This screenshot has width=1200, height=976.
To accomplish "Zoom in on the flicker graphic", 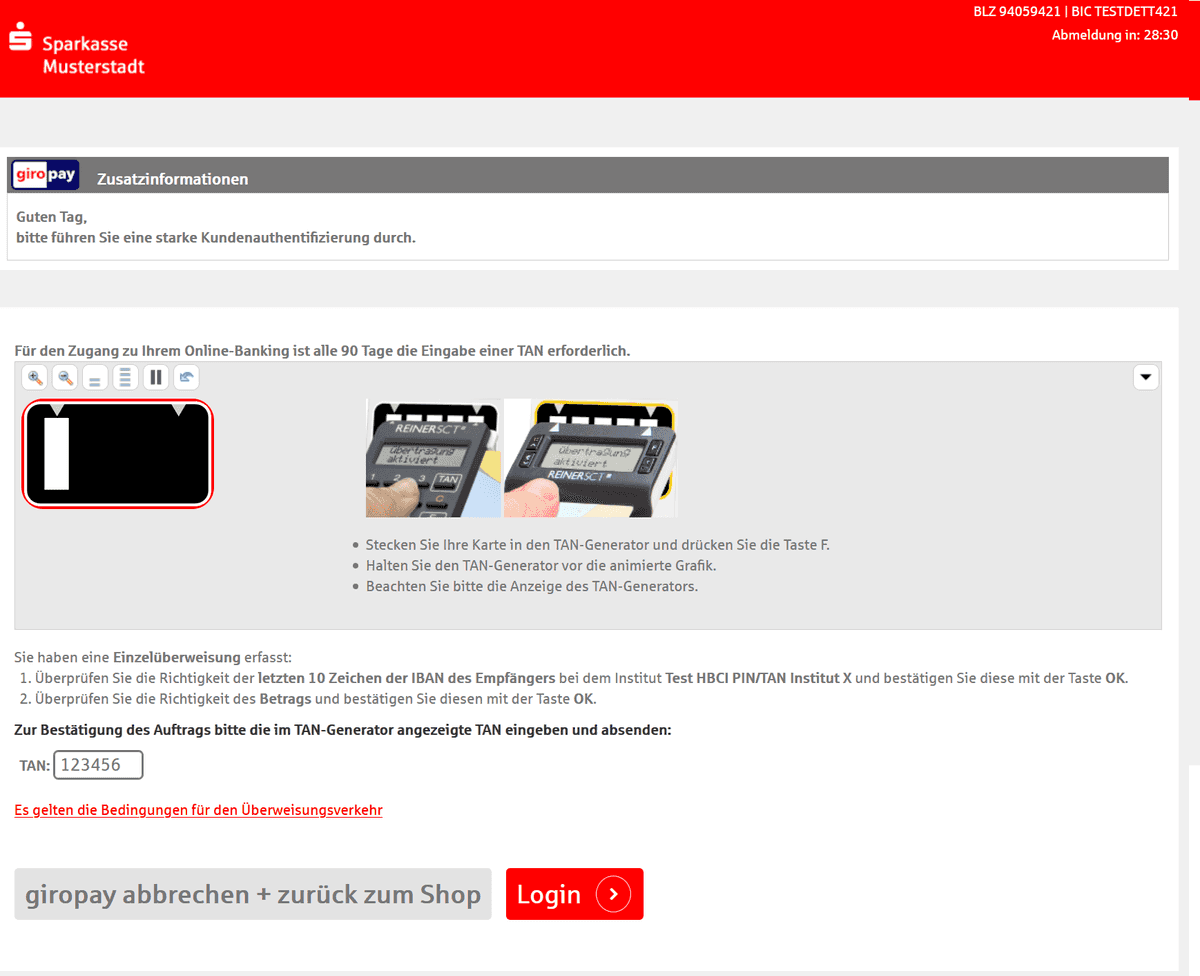I will pos(35,378).
